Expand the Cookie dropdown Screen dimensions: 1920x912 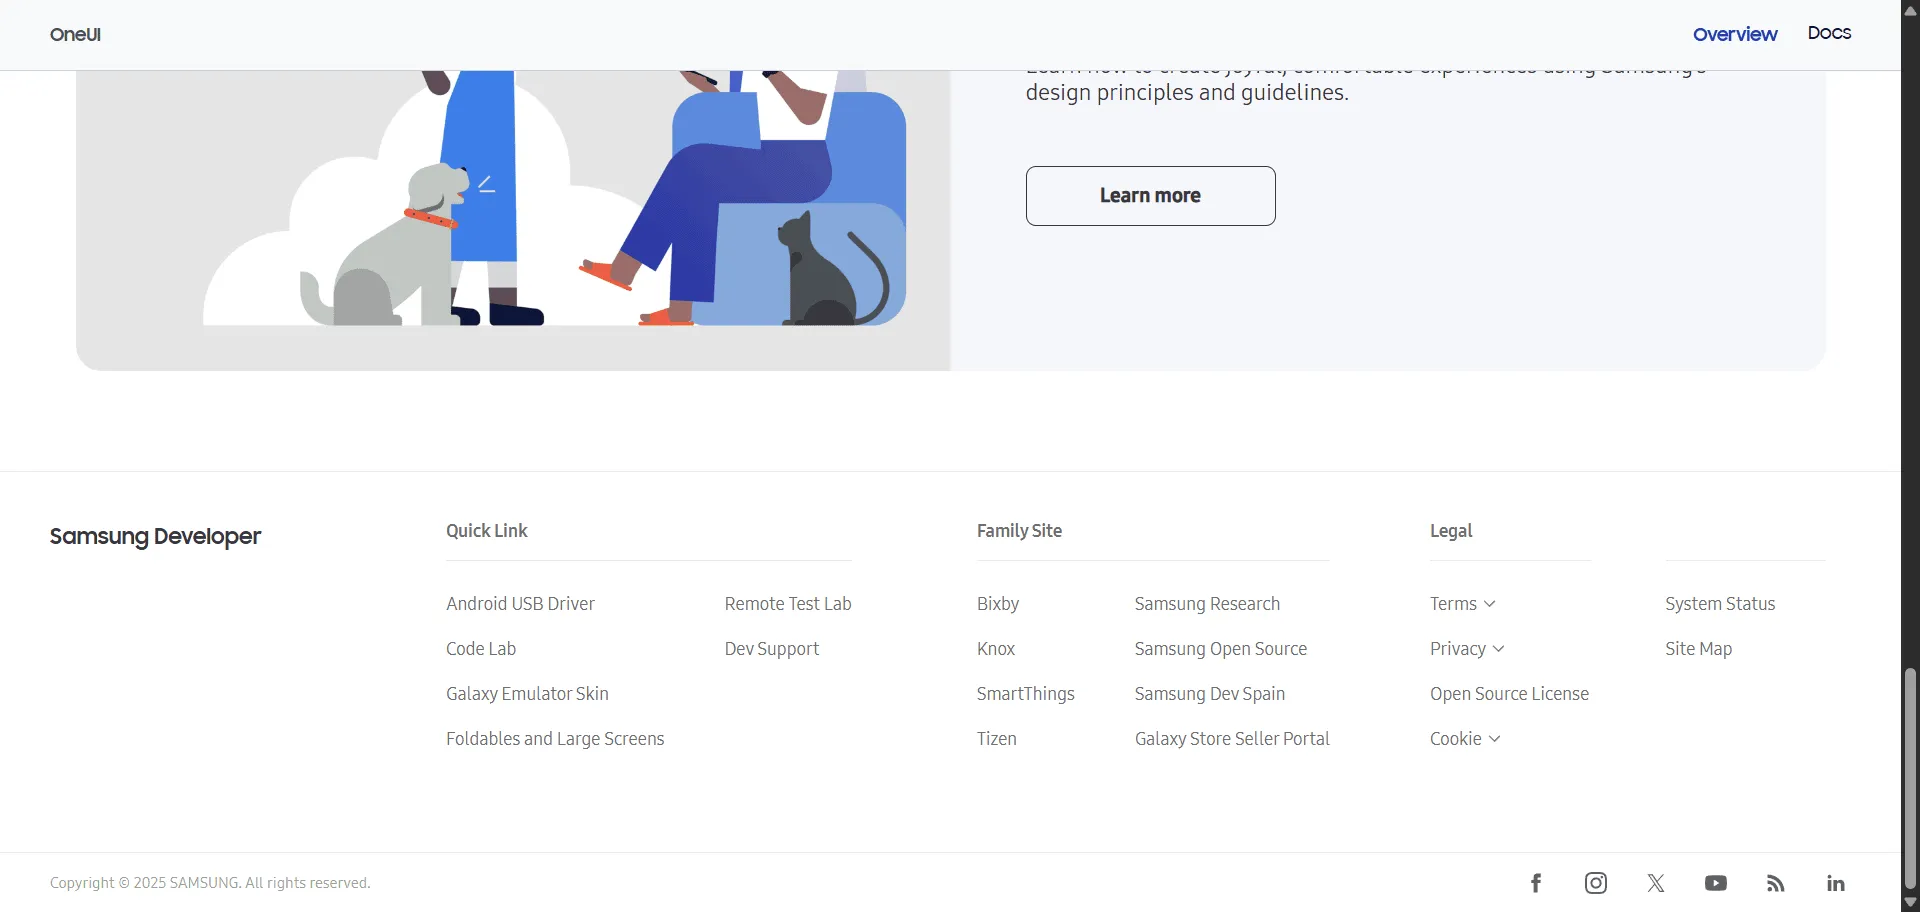click(1465, 739)
